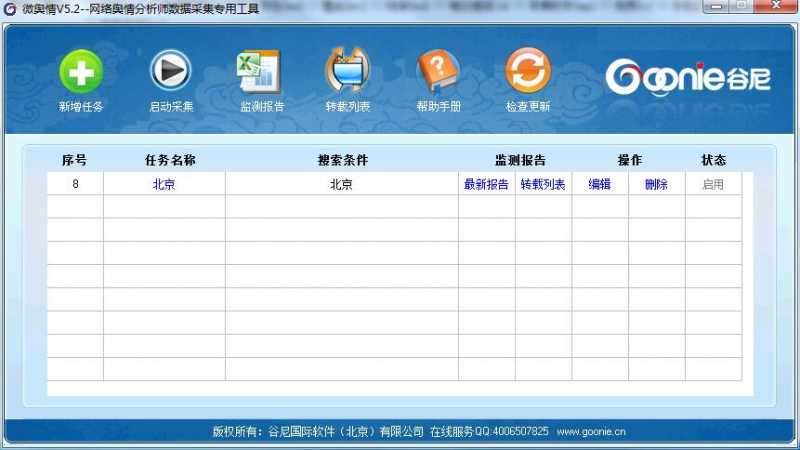Click the 北京 task name link
Screen dimensions: 800x450
pos(164,184)
